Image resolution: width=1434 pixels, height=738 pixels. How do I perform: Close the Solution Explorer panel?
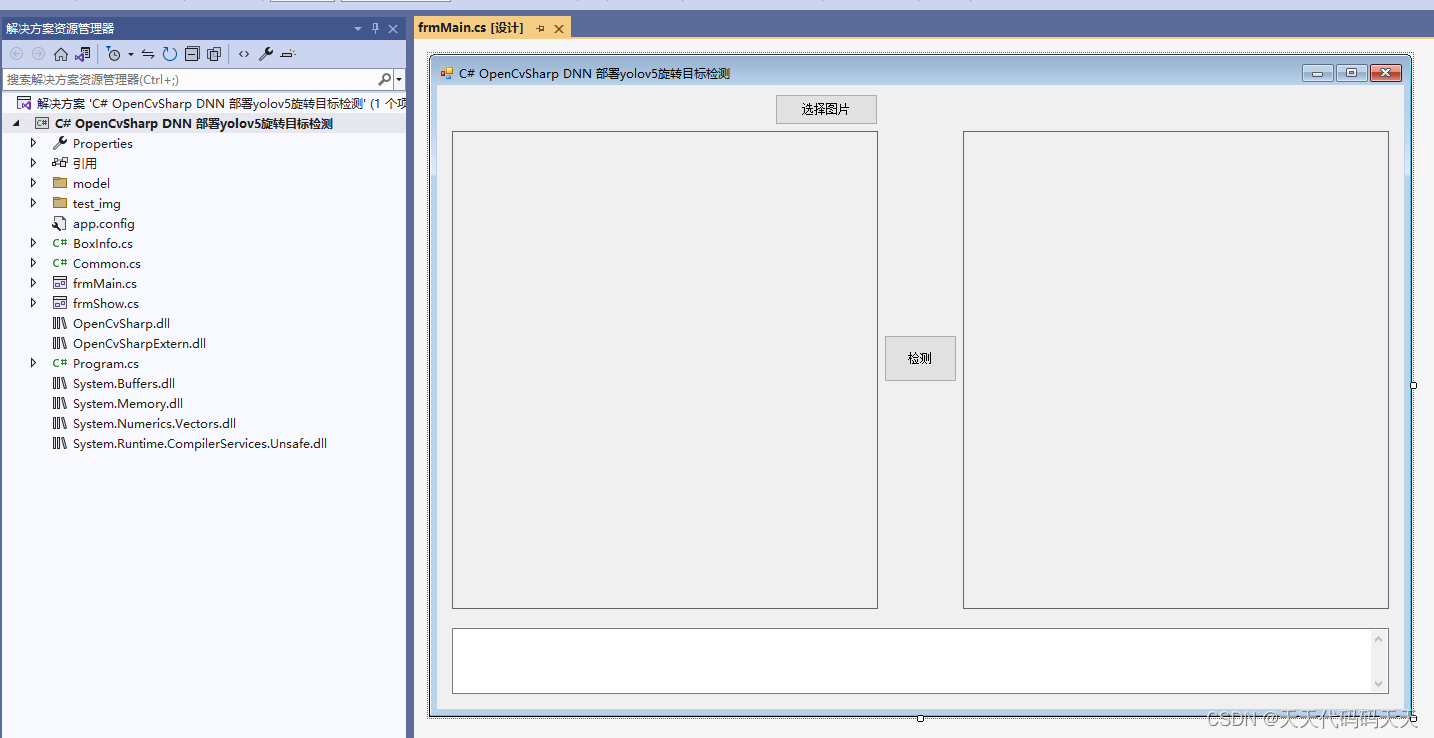coord(393,29)
